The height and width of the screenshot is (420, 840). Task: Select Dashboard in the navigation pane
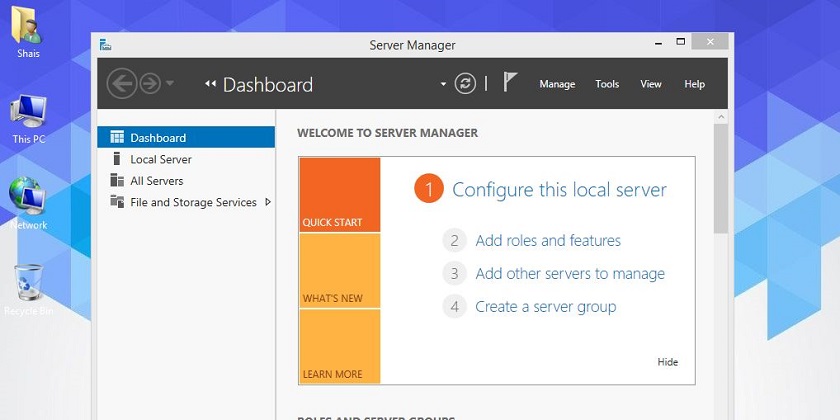(186, 137)
